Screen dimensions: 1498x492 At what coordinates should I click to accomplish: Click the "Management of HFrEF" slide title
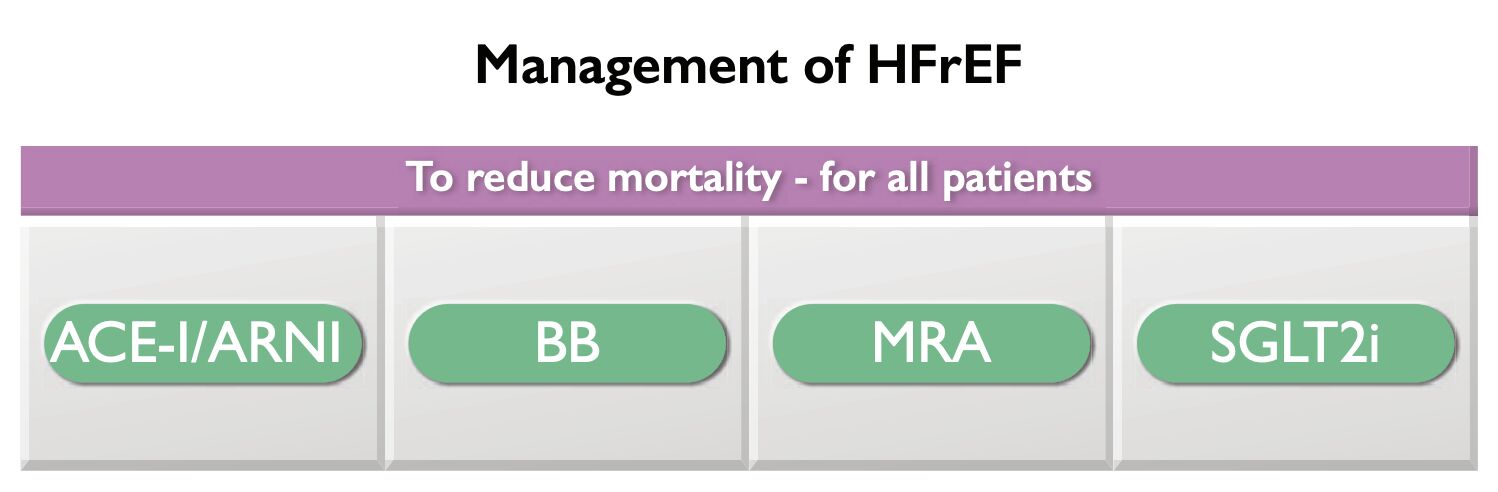(748, 66)
